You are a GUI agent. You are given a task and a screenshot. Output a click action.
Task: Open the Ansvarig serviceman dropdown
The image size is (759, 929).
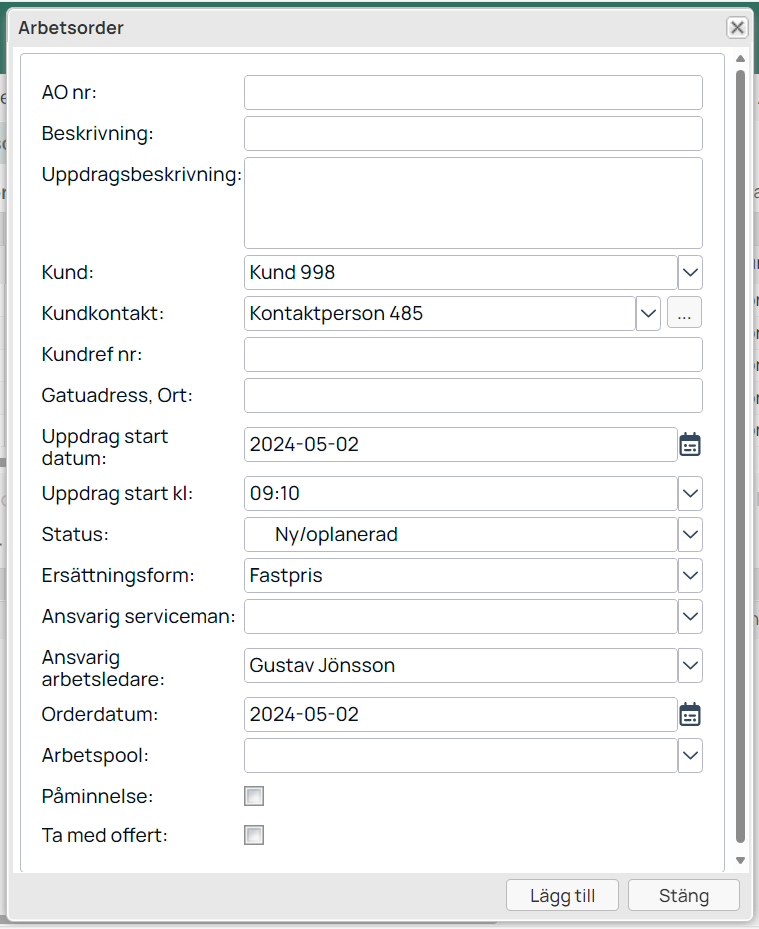click(690, 616)
